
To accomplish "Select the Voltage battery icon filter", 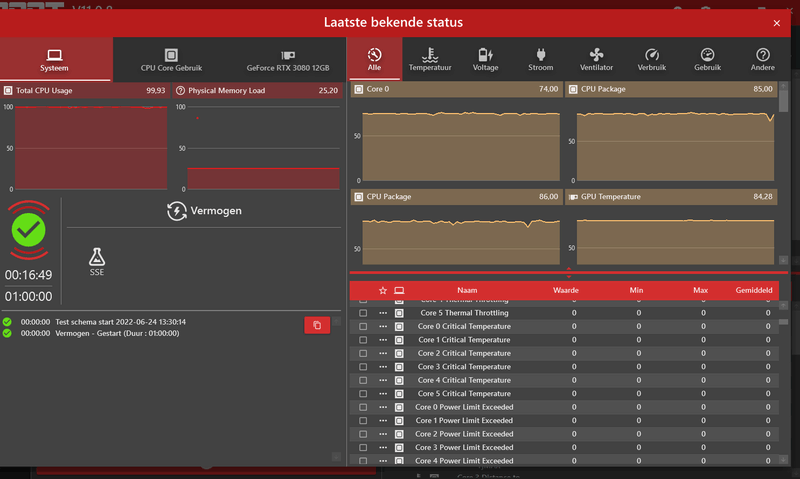I will [485, 59].
